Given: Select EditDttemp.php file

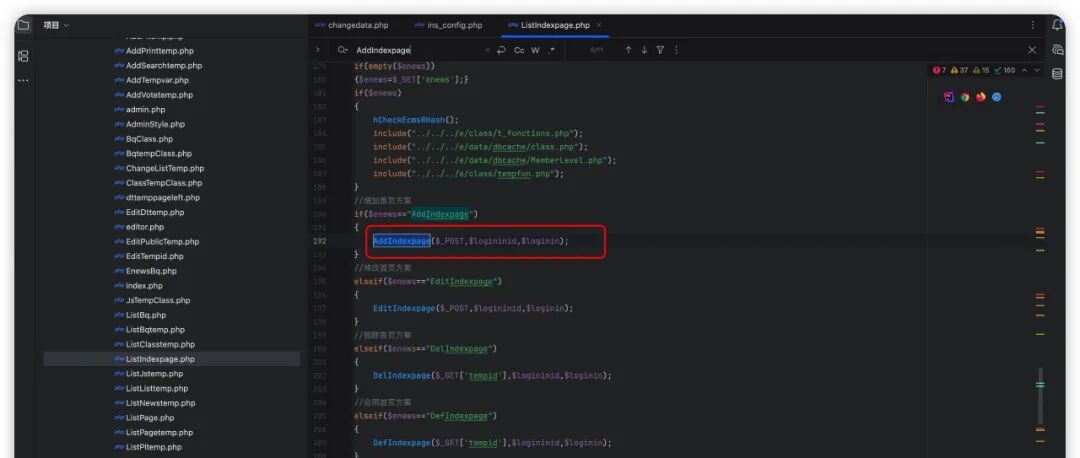Looking at the screenshot, I should point(149,212).
